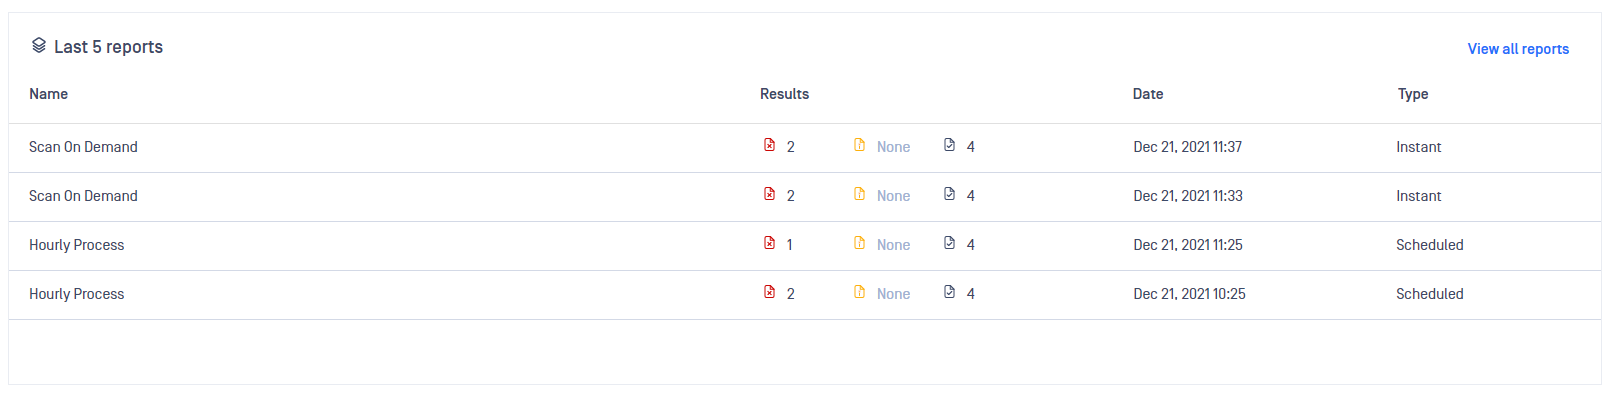The width and height of the screenshot is (1612, 396).
Task: Open Scan On Demand report from 11:33
Action: click(83, 196)
